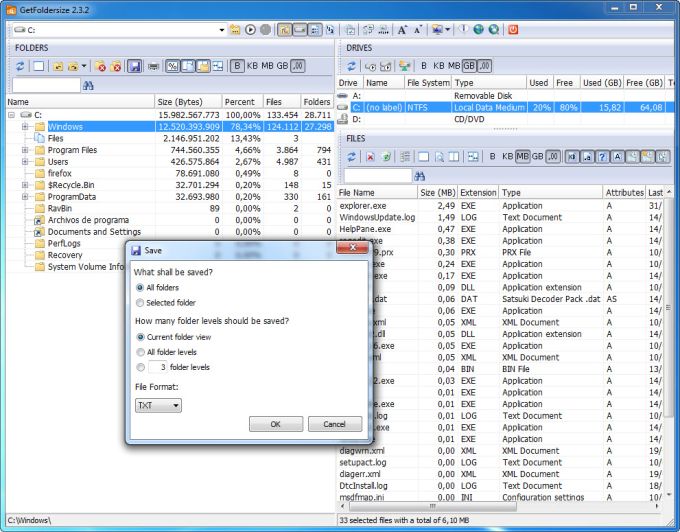This screenshot has height=532, width=680.
Task: Click the grey stop scan button
Action: click(x=265, y=29)
